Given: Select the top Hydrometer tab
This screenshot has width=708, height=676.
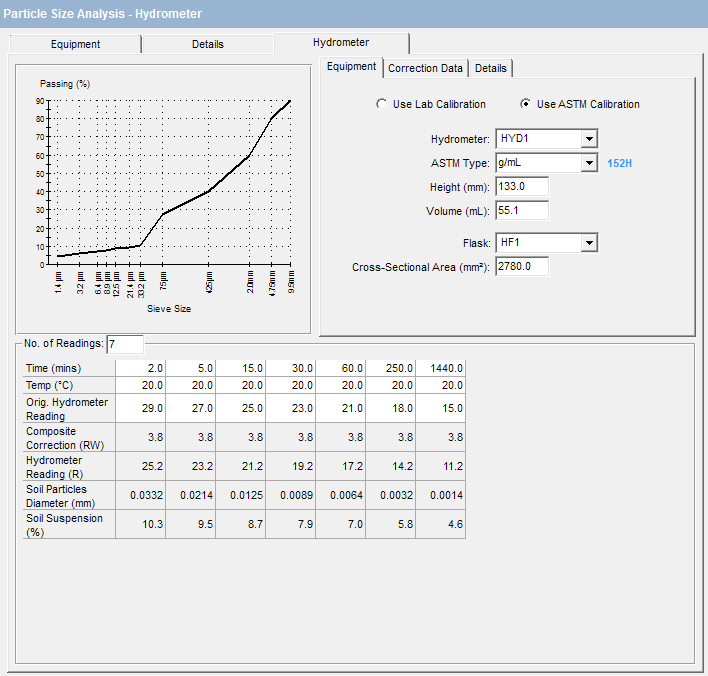Looking at the screenshot, I should click(341, 43).
